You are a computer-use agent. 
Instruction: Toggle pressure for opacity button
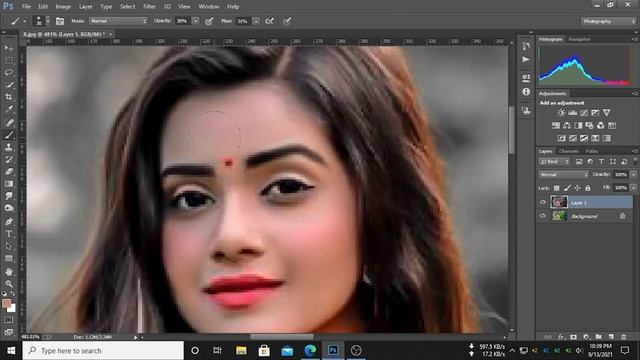click(x=209, y=21)
